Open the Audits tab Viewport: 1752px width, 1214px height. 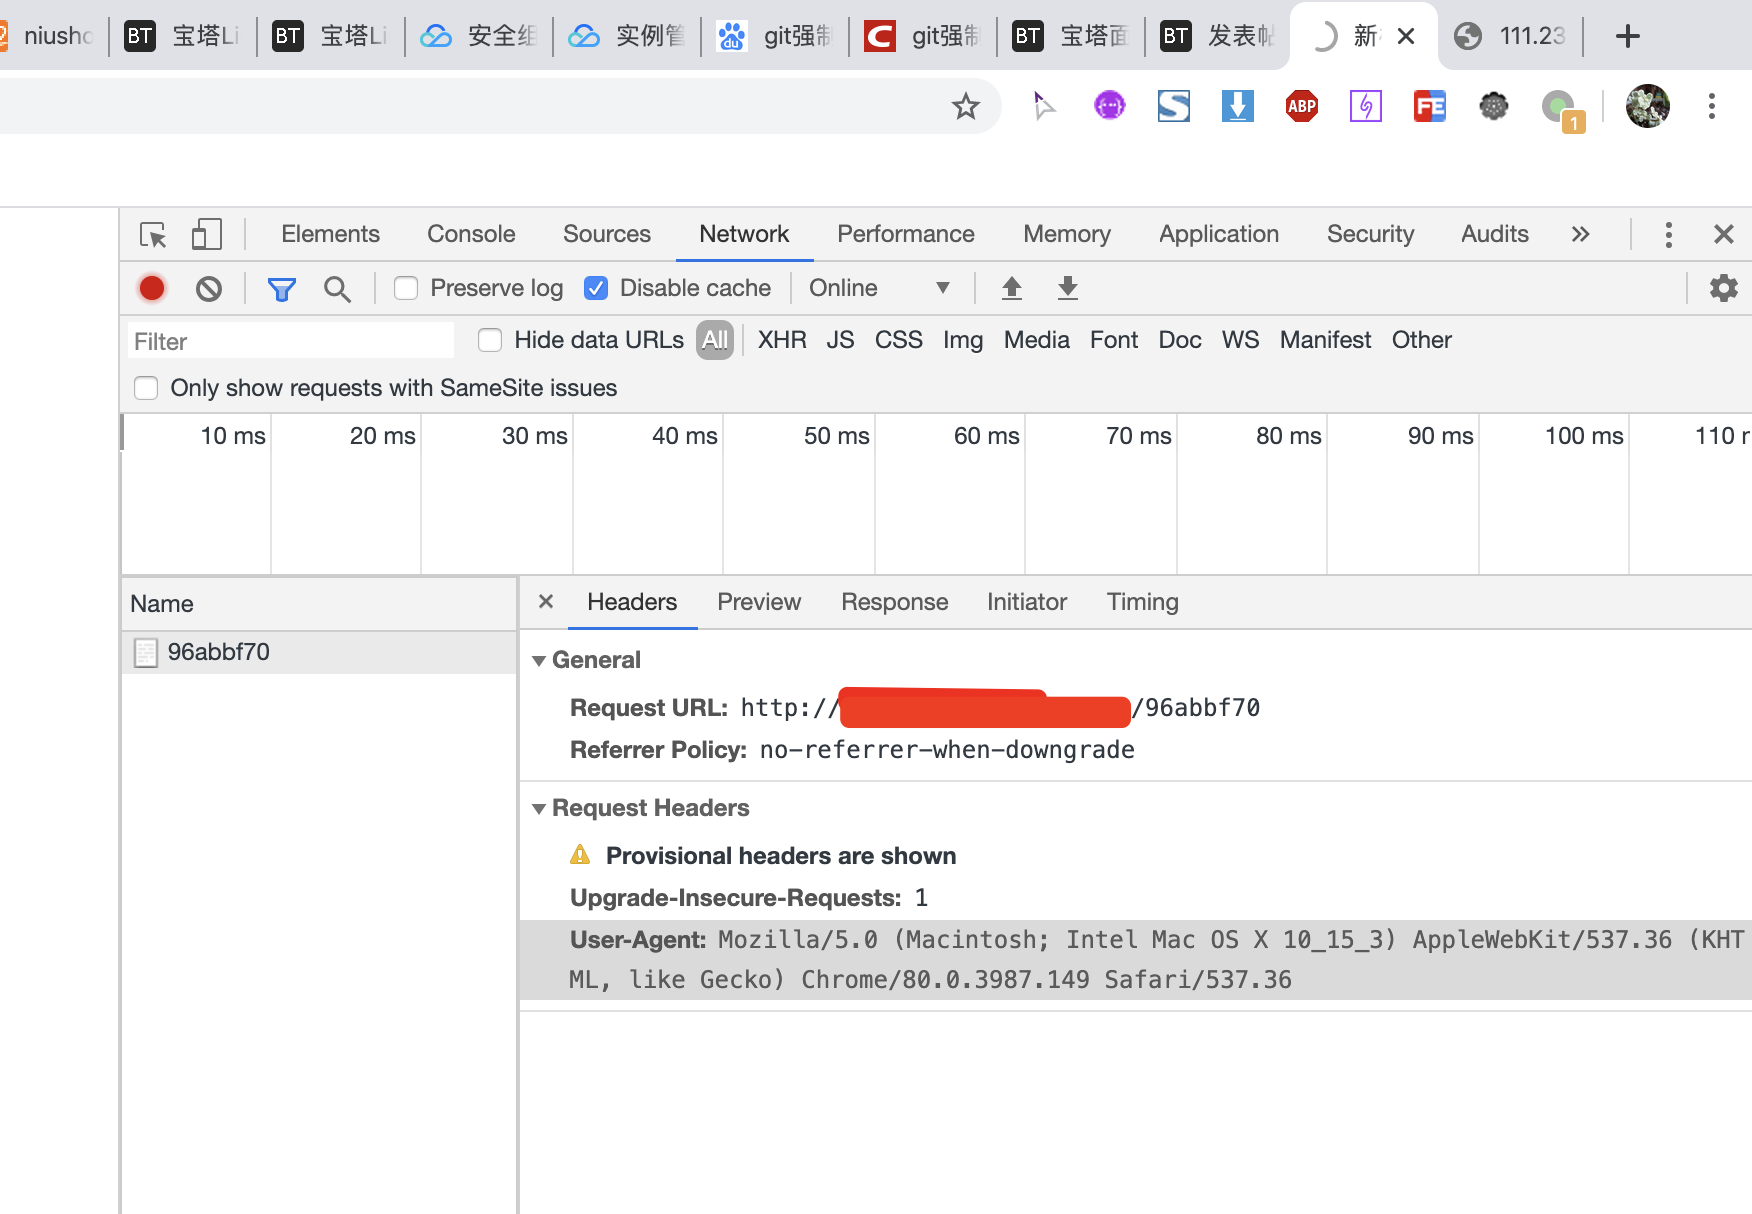(x=1495, y=234)
